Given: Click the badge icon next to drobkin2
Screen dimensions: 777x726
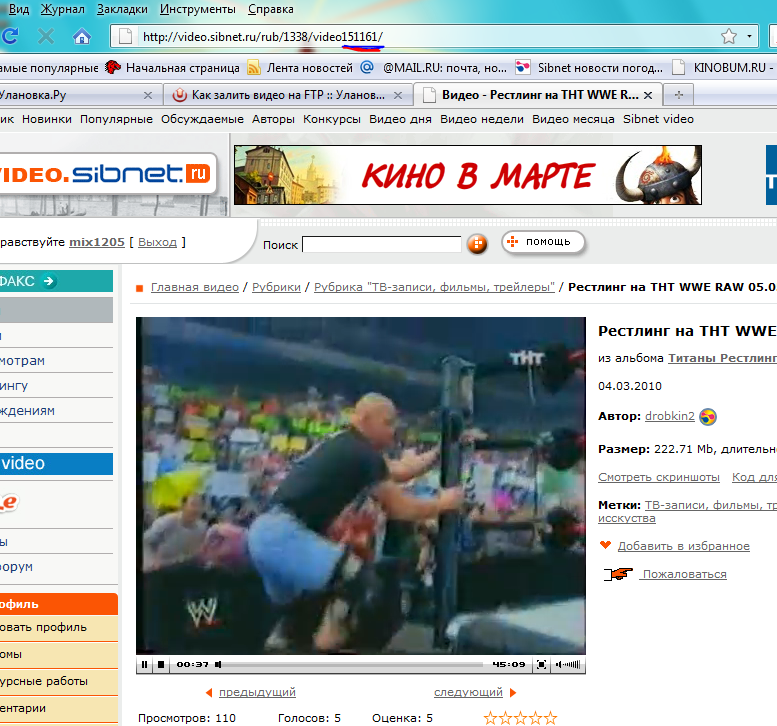Looking at the screenshot, I should [x=708, y=417].
